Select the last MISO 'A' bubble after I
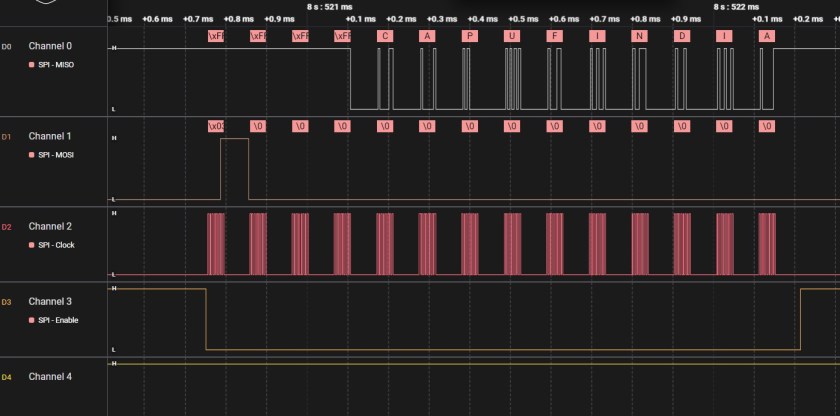This screenshot has height=416, width=840. point(767,36)
